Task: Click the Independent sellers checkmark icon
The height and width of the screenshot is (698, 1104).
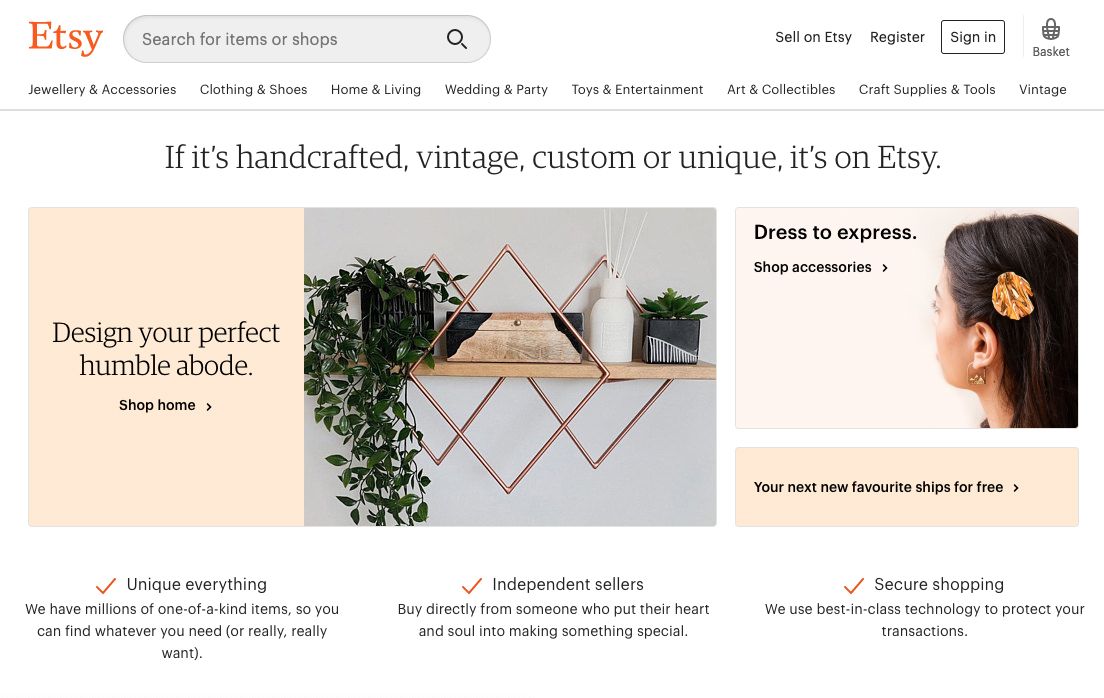Action: [472, 586]
